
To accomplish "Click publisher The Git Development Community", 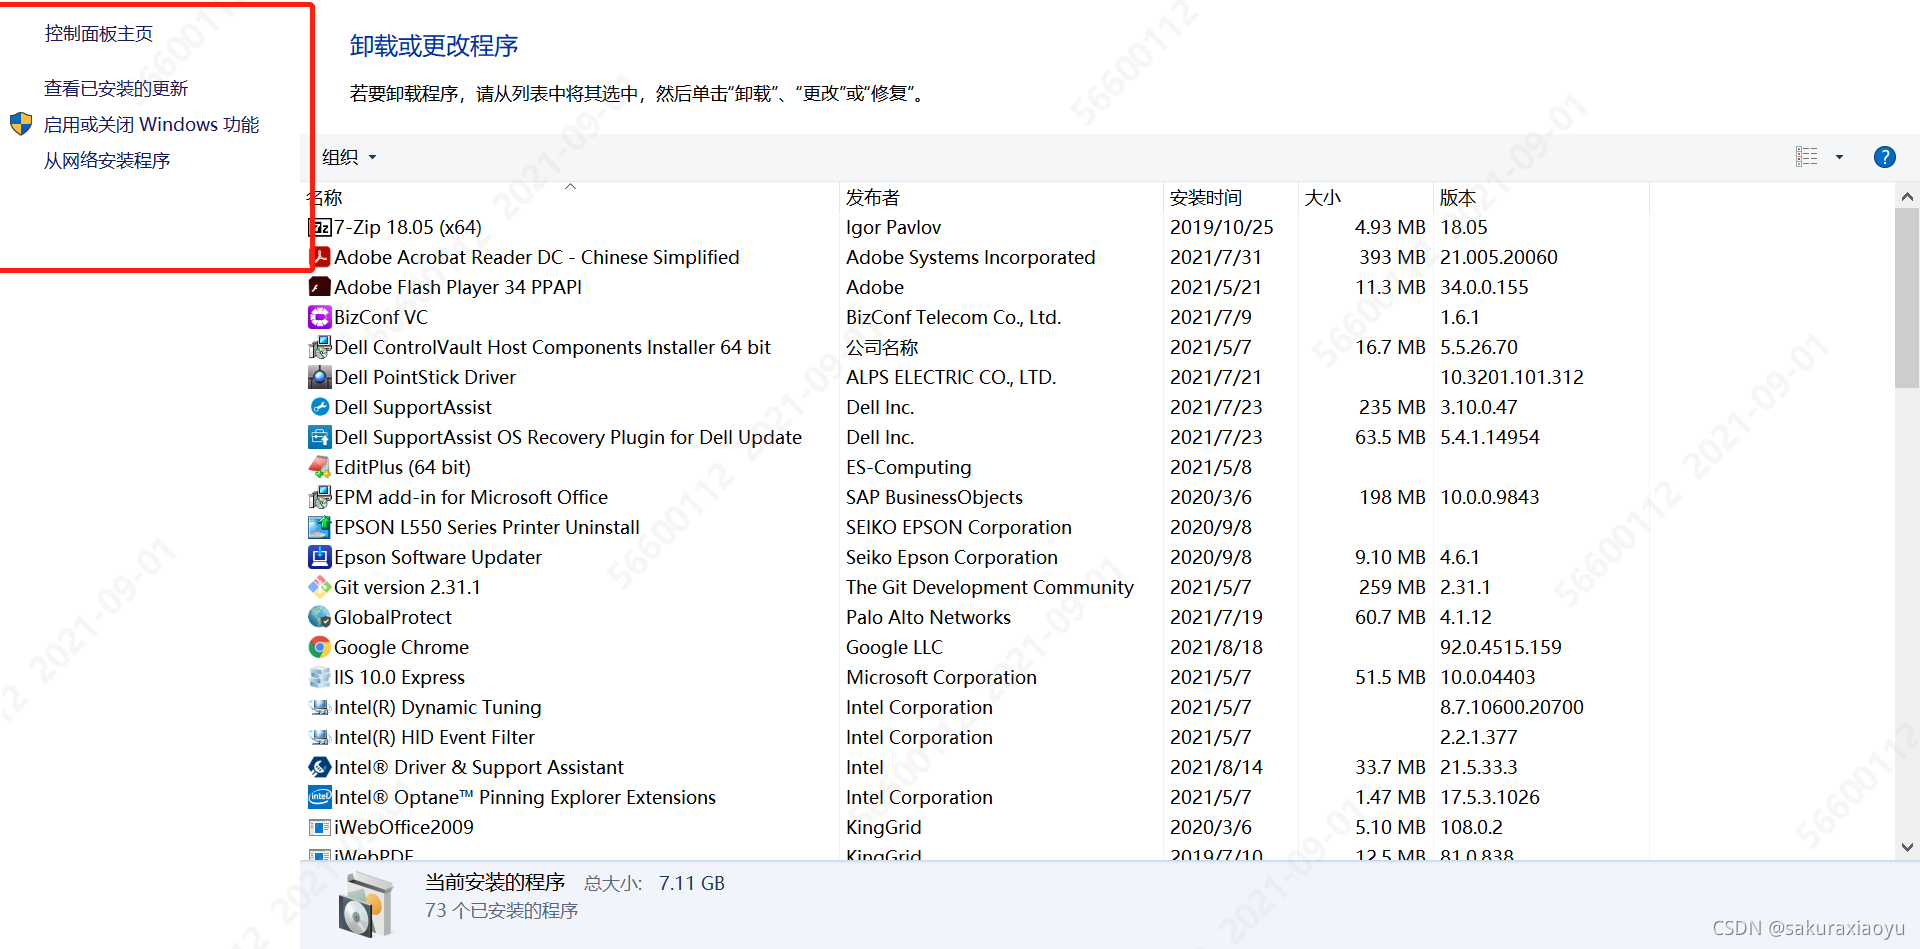I will pyautogui.click(x=990, y=588).
